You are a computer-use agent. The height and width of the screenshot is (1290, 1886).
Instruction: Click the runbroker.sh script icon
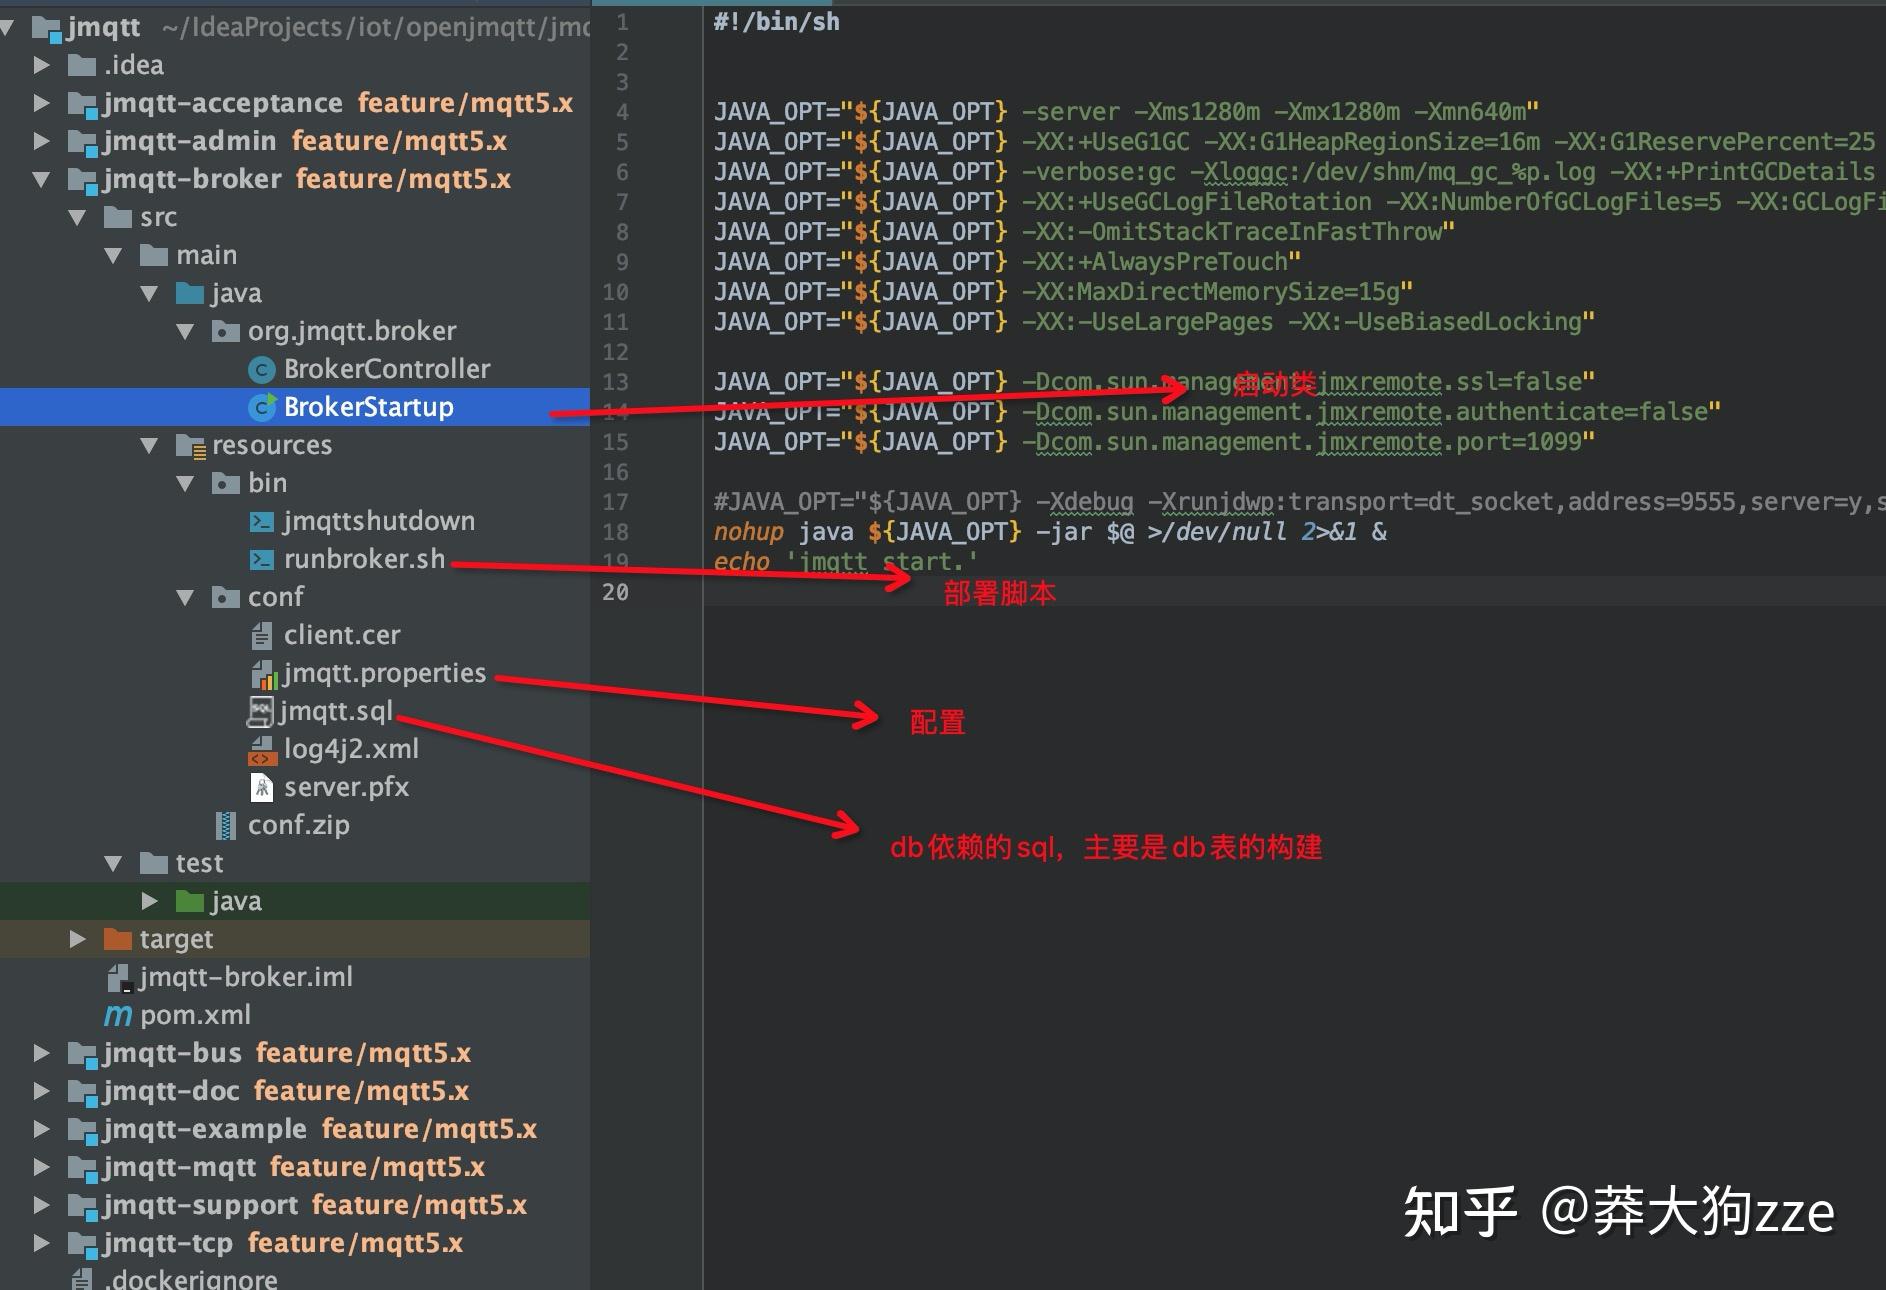262,559
